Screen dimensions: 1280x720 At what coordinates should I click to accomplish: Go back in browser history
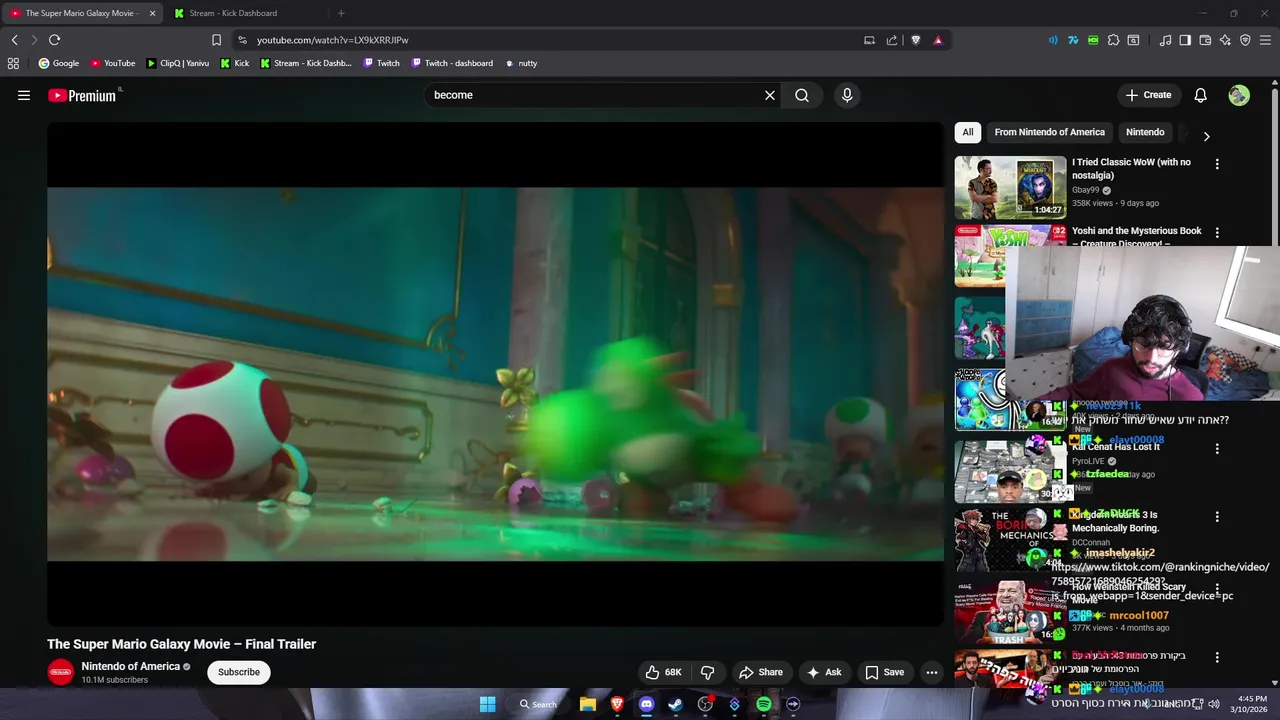pyautogui.click(x=14, y=40)
